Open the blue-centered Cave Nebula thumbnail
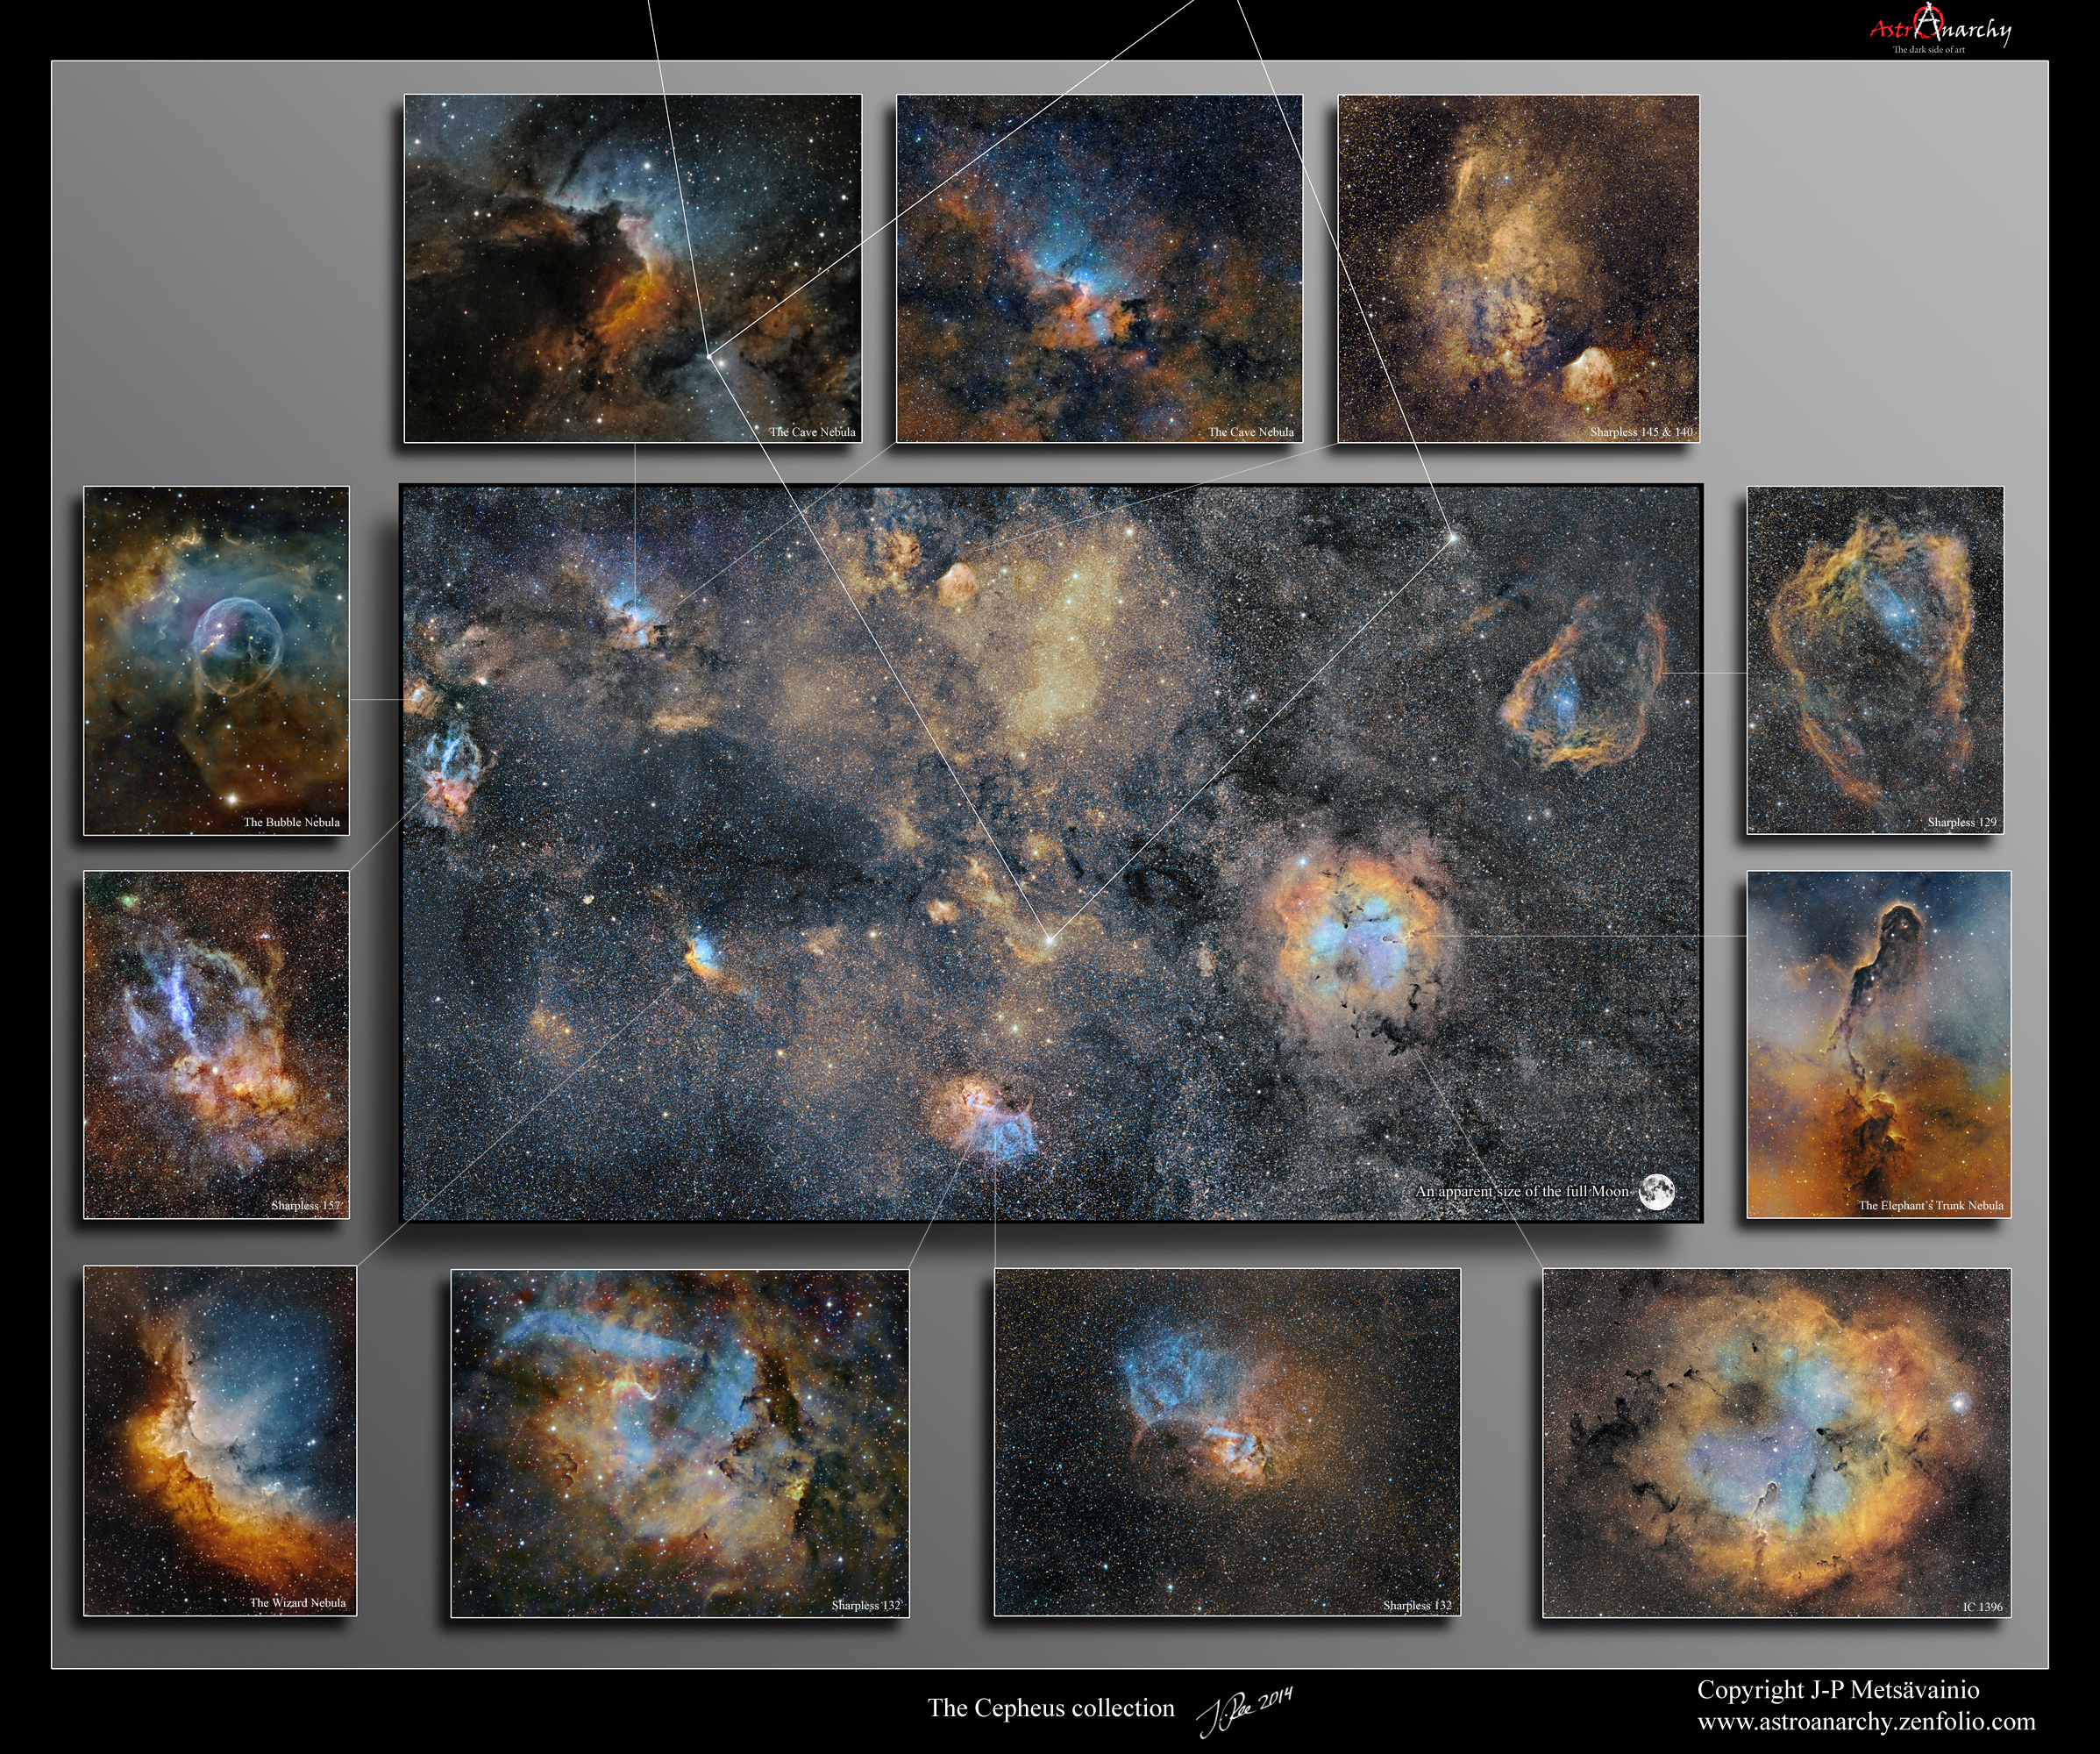Screen dimensions: 2100x1754 tap(1099, 268)
